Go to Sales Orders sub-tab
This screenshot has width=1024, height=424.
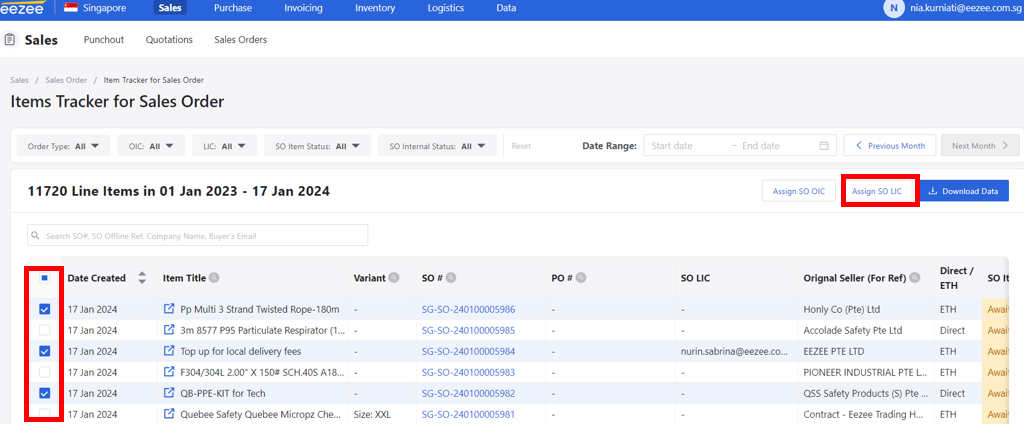click(240, 40)
